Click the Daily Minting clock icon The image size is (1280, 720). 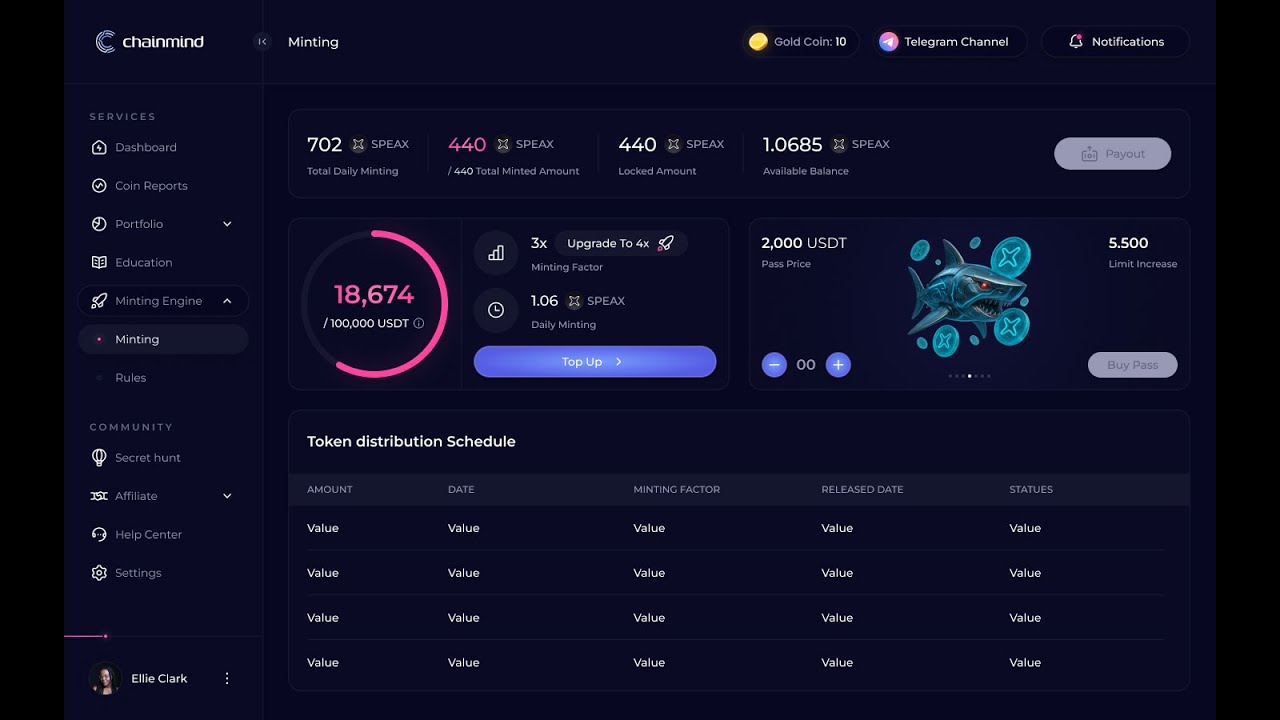tap(496, 310)
